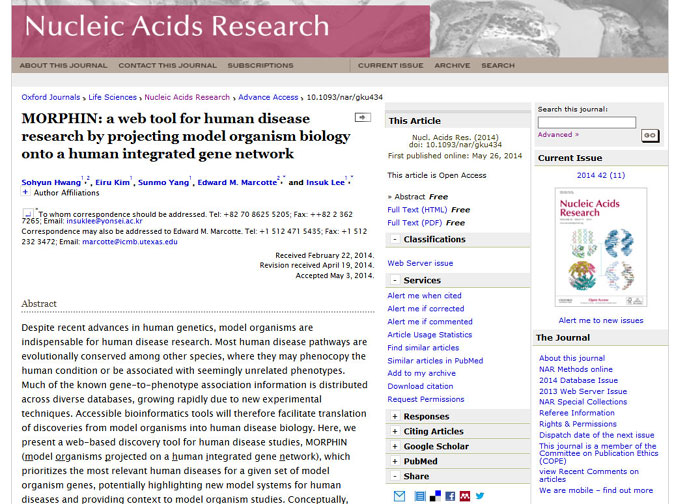700x504 pixels.
Task: Expand the Google Scholar section
Action: coord(395,446)
